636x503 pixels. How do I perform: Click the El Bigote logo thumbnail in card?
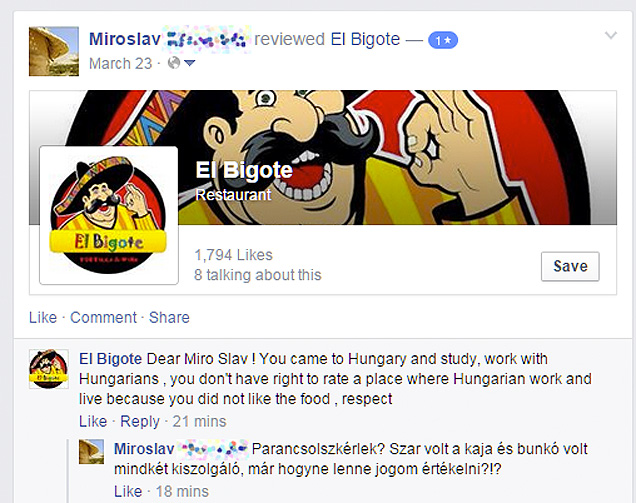coord(109,215)
